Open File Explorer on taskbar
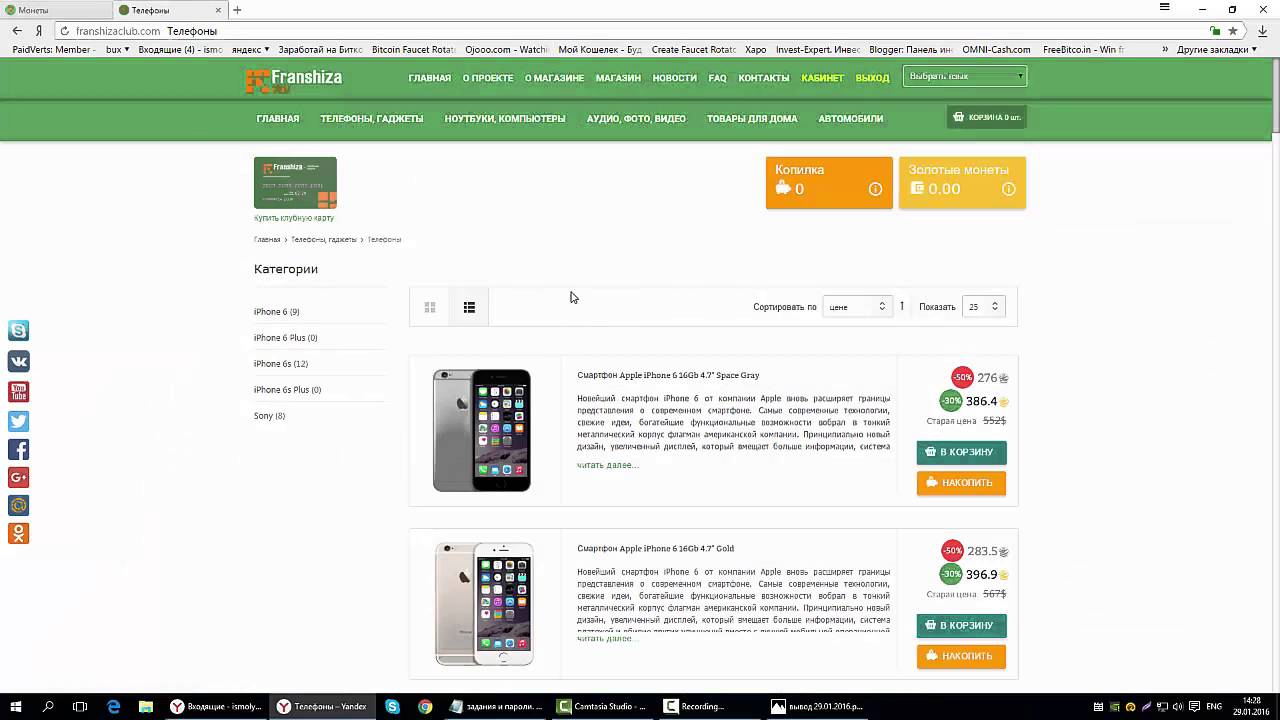This screenshot has width=1280, height=720. click(145, 706)
